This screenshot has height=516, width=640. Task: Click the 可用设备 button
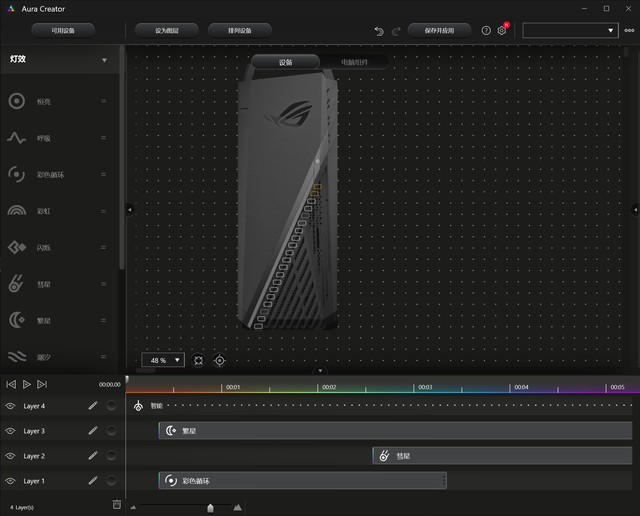pos(62,31)
